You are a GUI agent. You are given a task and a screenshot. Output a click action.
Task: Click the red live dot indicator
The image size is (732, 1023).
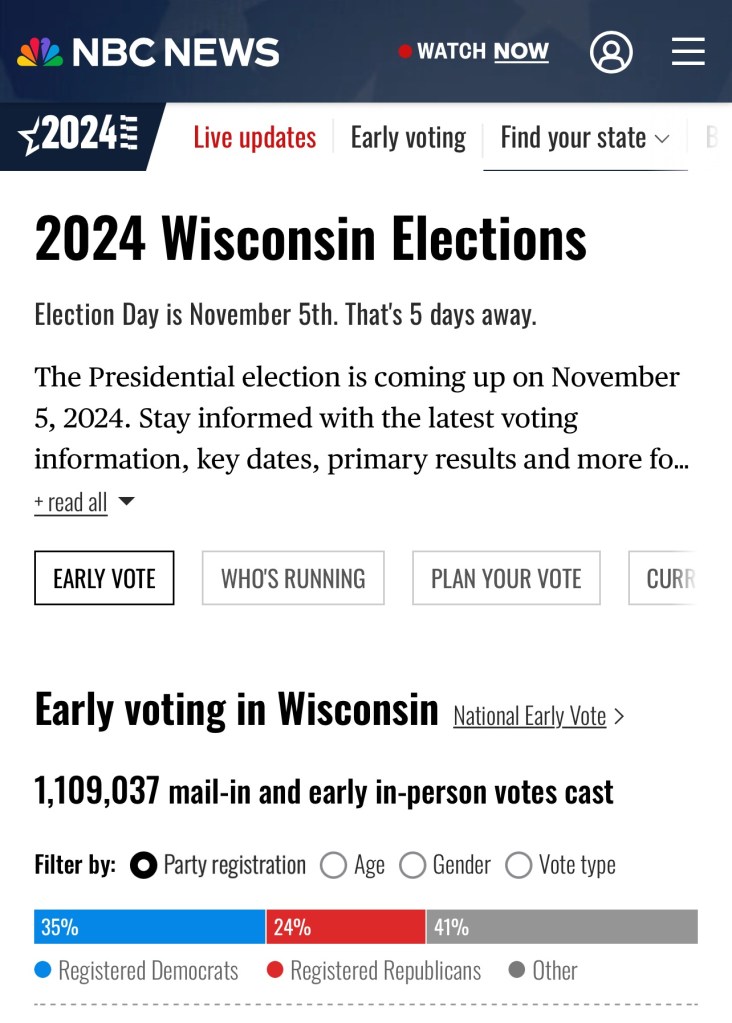pos(405,52)
